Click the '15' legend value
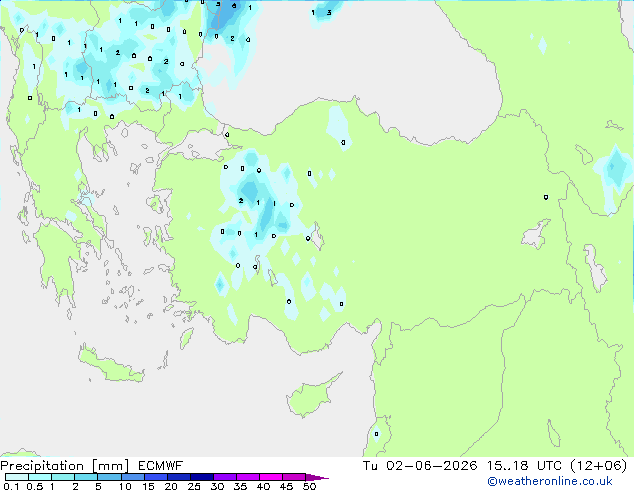Image resolution: width=634 pixels, height=490 pixels. pyautogui.click(x=148, y=486)
